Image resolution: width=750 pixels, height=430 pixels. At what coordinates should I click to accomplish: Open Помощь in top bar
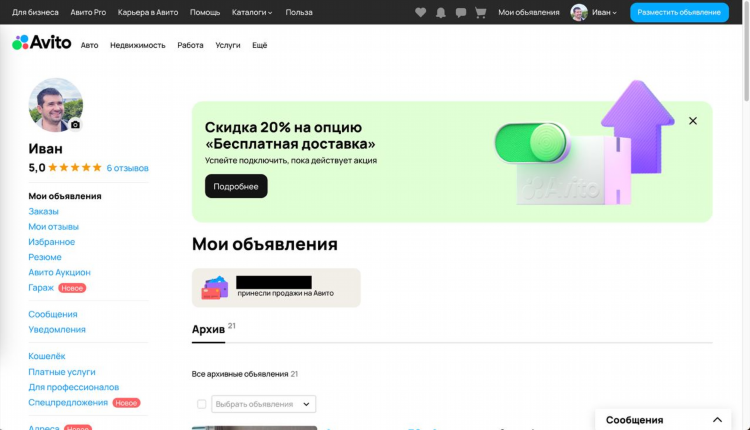pyautogui.click(x=205, y=12)
